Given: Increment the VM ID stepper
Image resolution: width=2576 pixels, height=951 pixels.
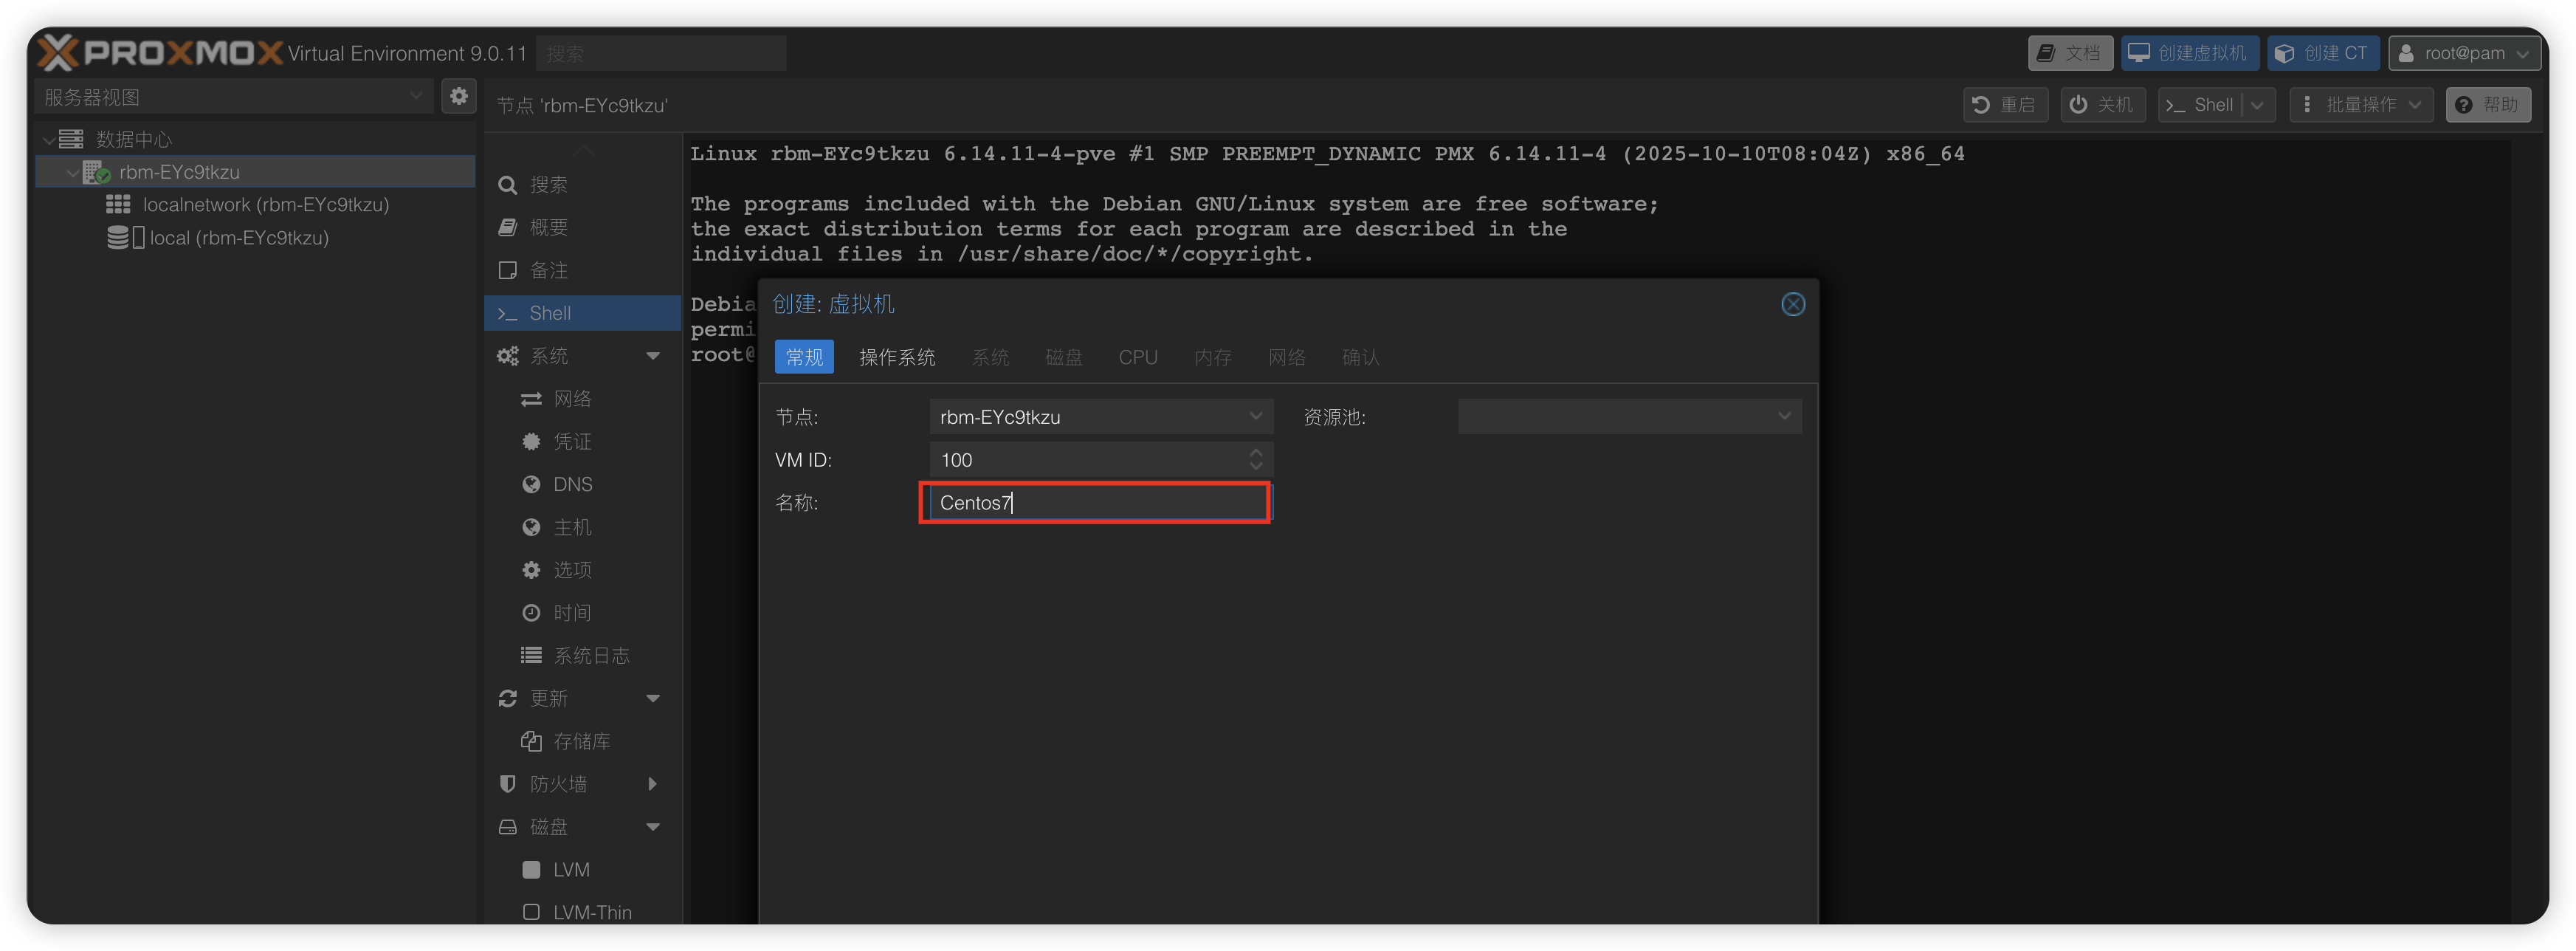Looking at the screenshot, I should pyautogui.click(x=1256, y=453).
